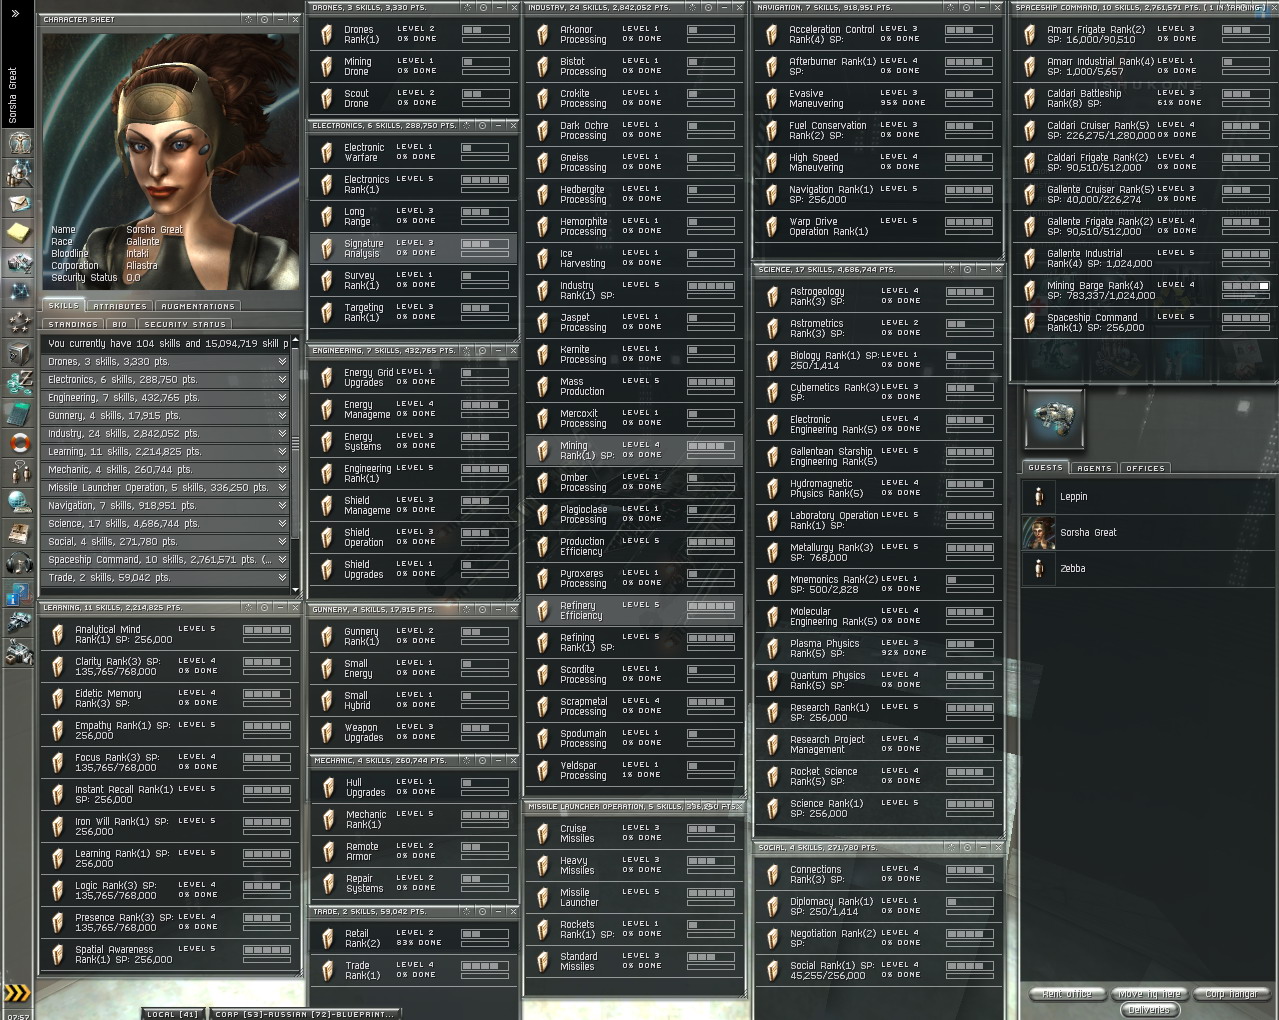Expand the Gunnery skill group chevron
The image size is (1279, 1020).
282,416
